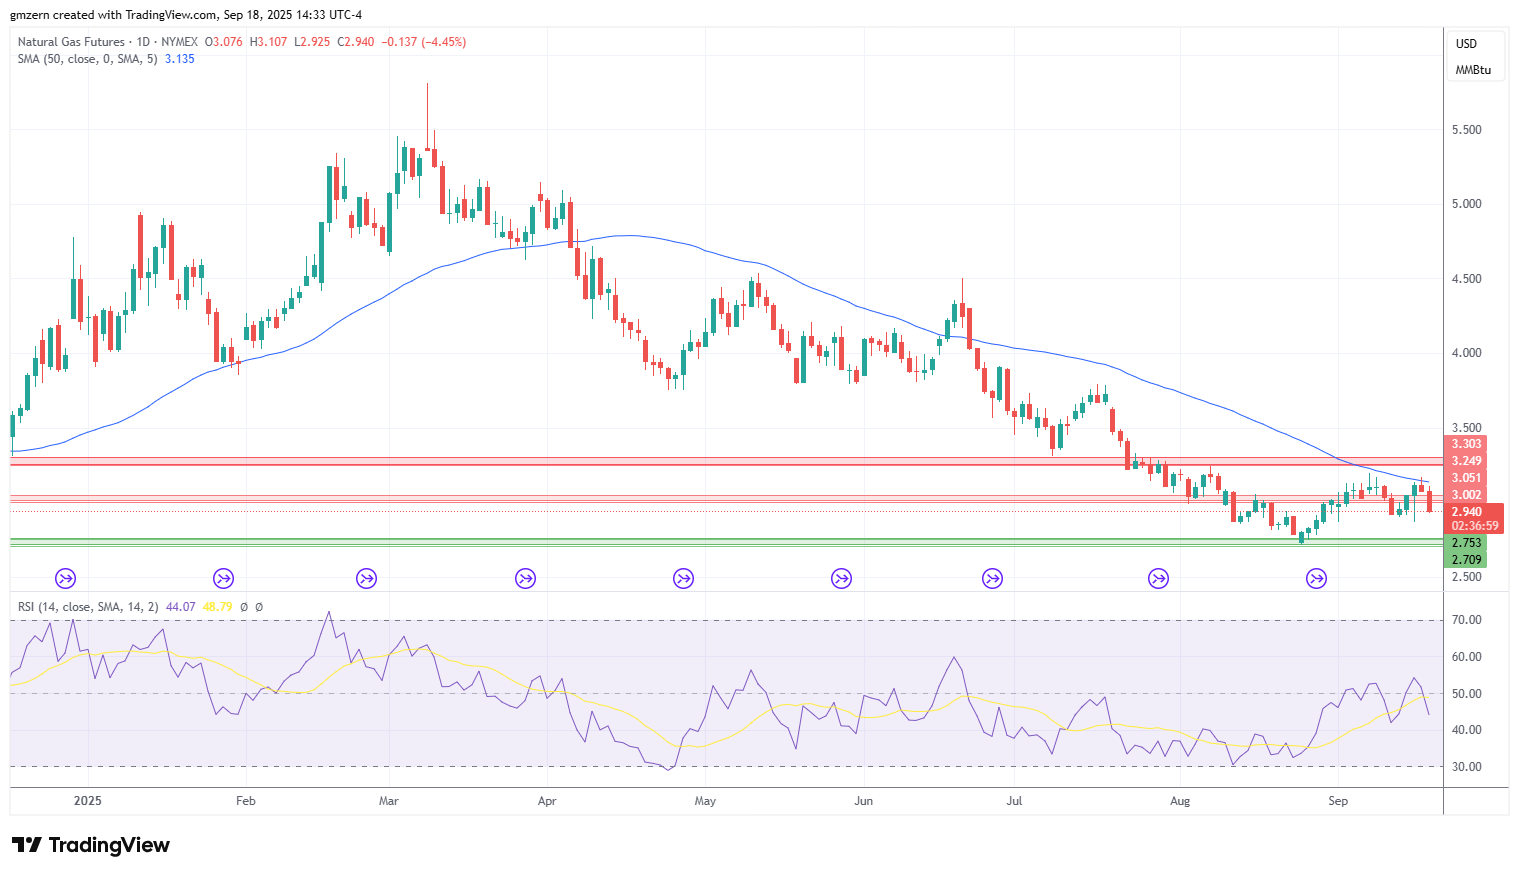
Task: Click the contract switch marker beside the 2025 label
Action: [65, 578]
